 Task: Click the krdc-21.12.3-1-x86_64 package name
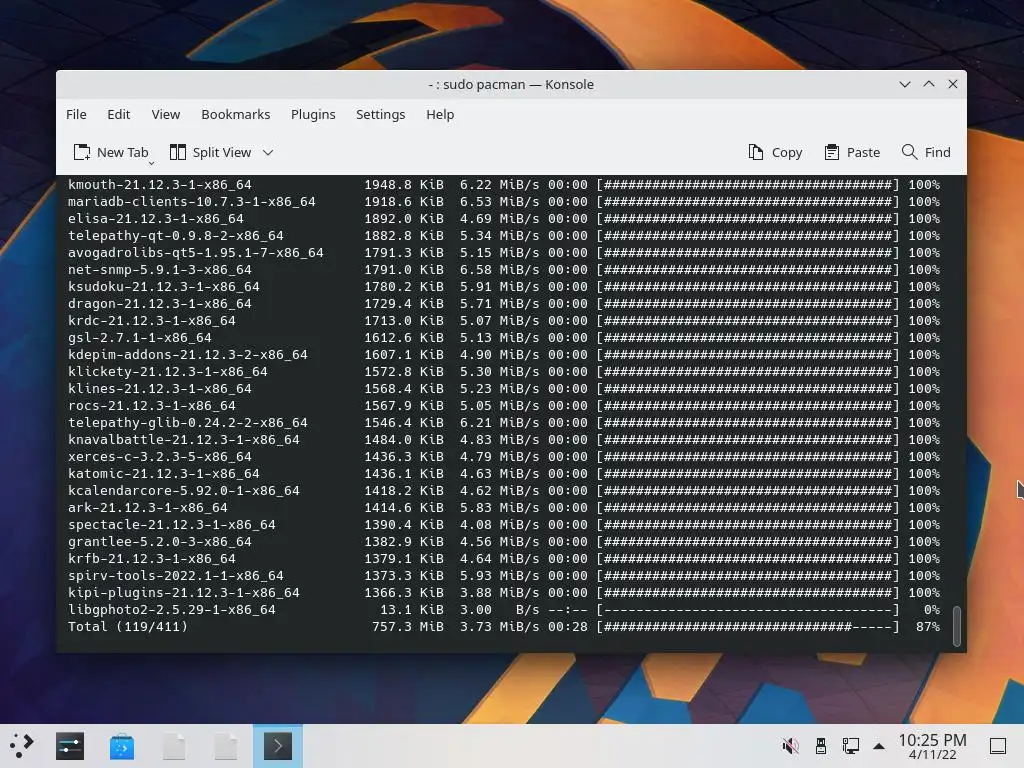click(152, 321)
